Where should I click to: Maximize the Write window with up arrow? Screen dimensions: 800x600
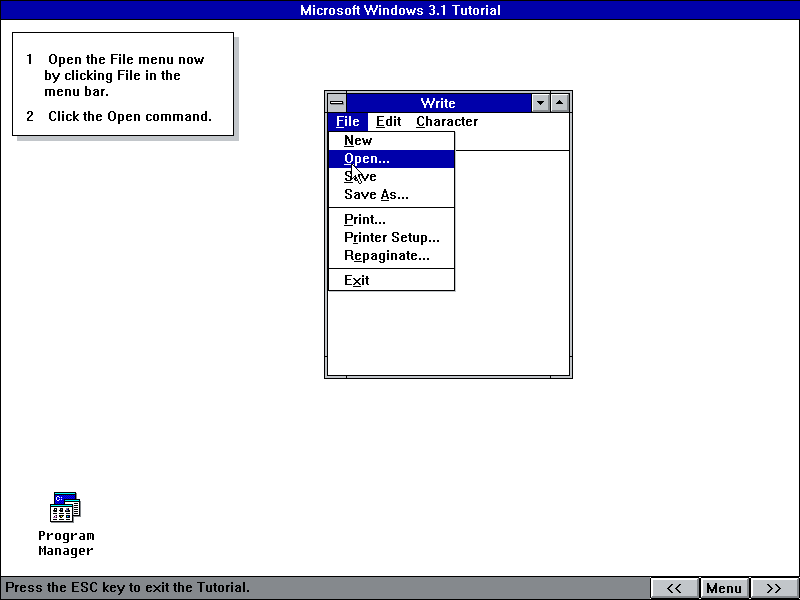pos(560,103)
